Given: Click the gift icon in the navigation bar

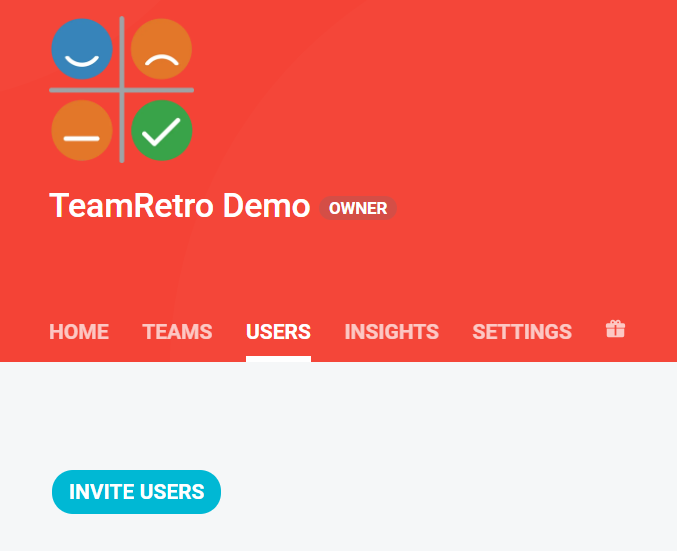Looking at the screenshot, I should pyautogui.click(x=615, y=329).
